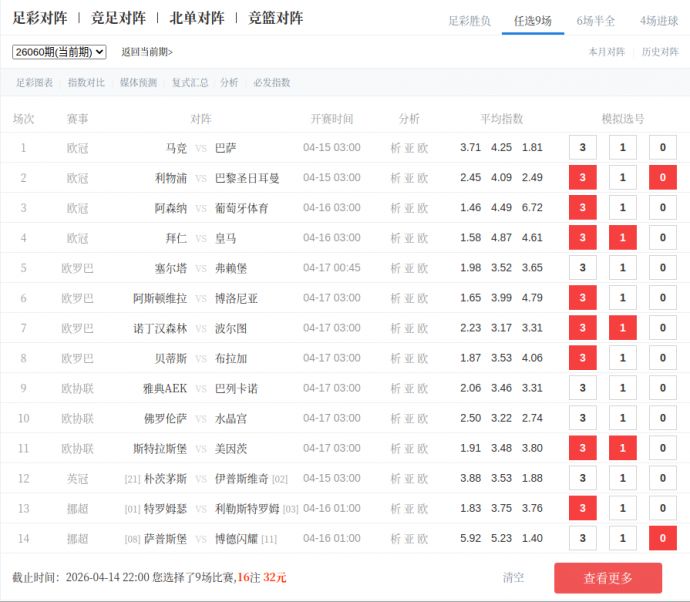
Task: Open the 必发指数 sub-menu item
Action: [x=272, y=83]
